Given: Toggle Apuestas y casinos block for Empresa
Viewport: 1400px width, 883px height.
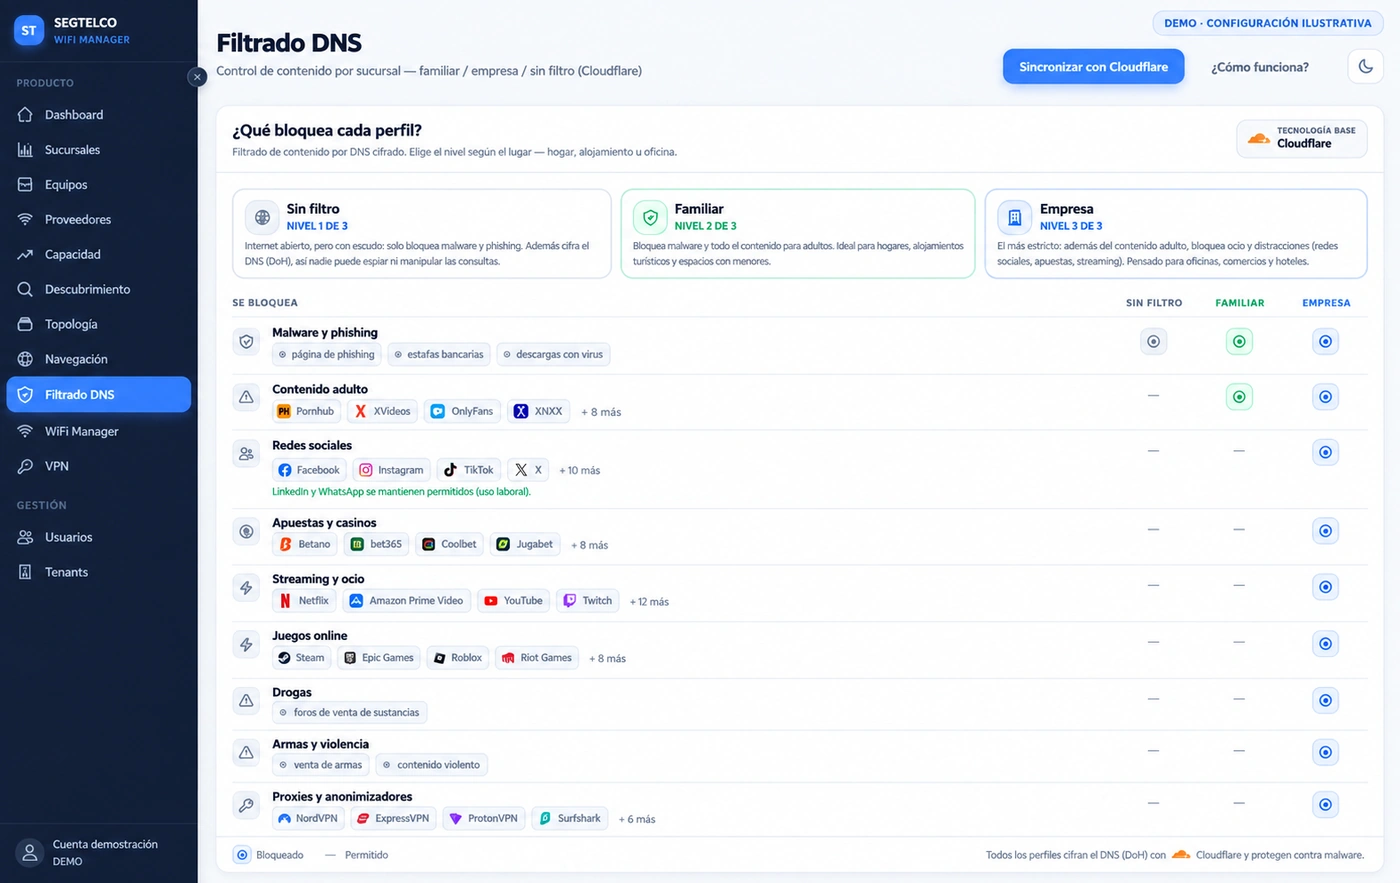Looking at the screenshot, I should click(1325, 531).
